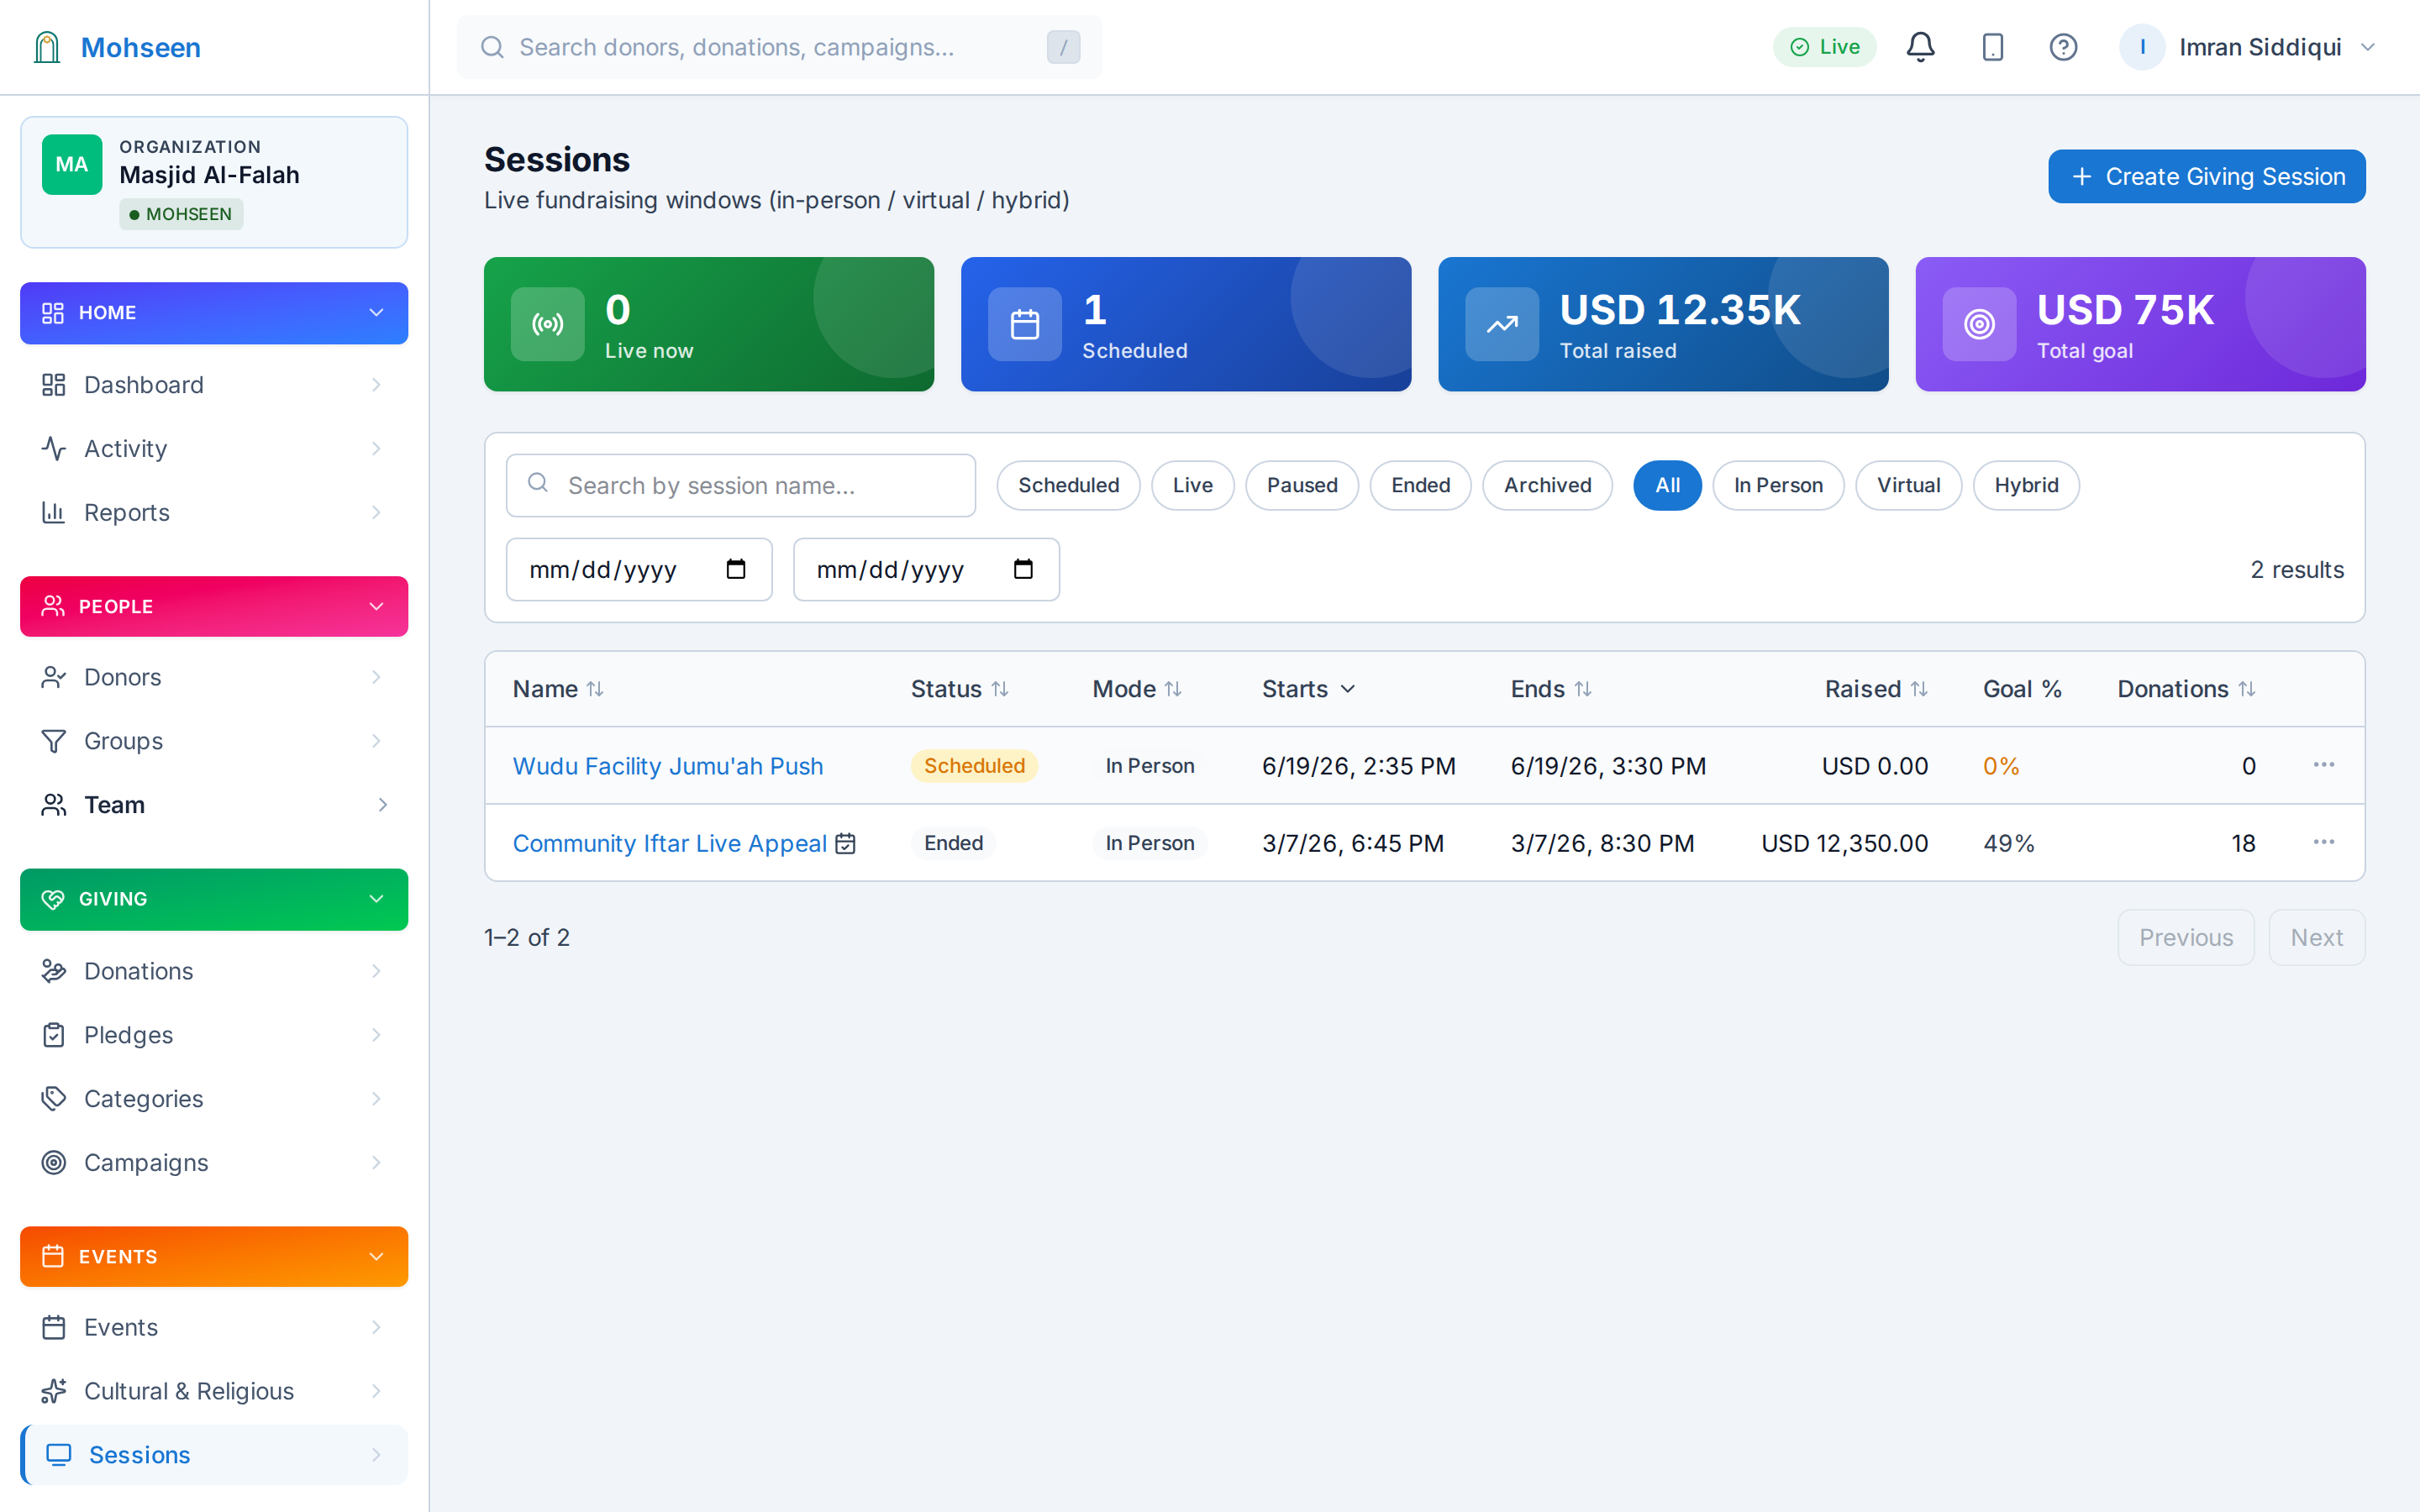Sort table by Ends column
Viewport: 2420px width, 1512px height.
point(1551,689)
